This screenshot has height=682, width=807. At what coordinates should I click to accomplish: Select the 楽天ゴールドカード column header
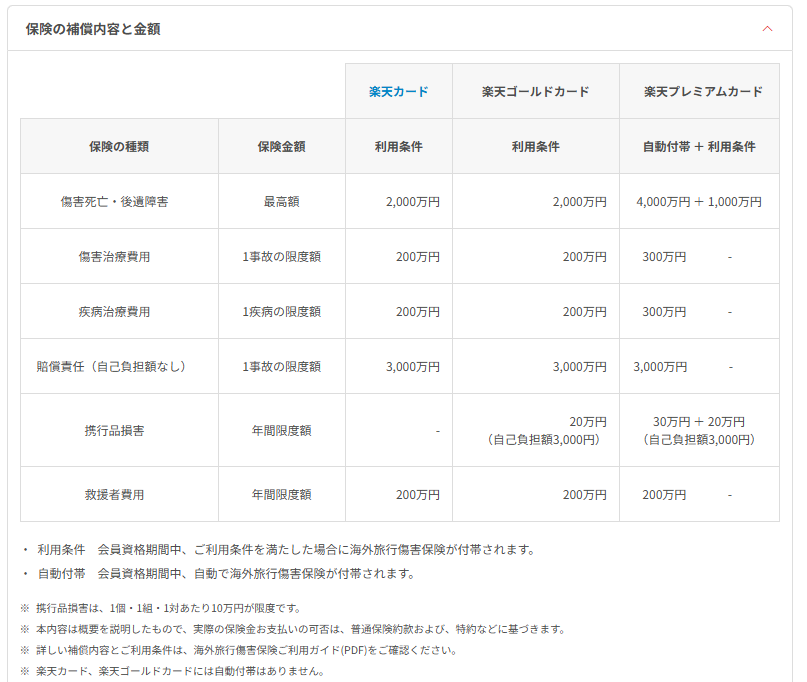pos(535,91)
